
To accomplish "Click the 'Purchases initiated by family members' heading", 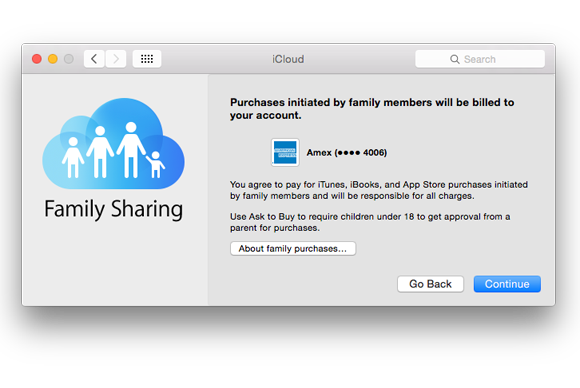I will (372, 109).
